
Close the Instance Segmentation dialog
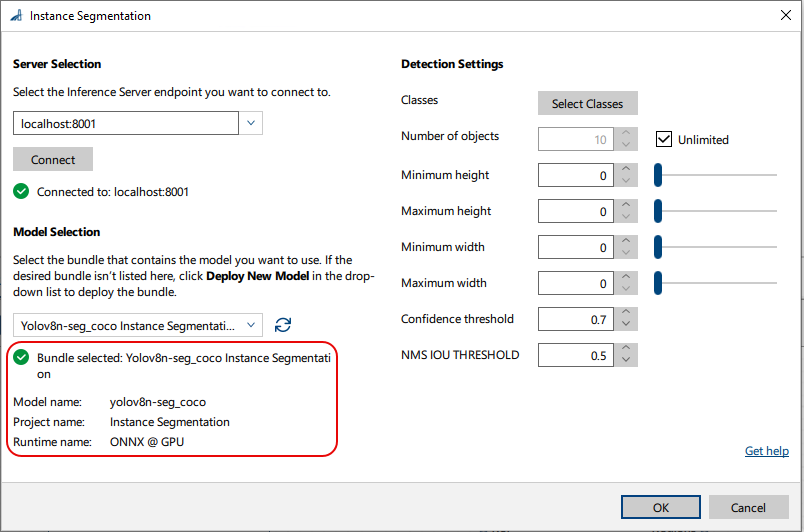(786, 15)
